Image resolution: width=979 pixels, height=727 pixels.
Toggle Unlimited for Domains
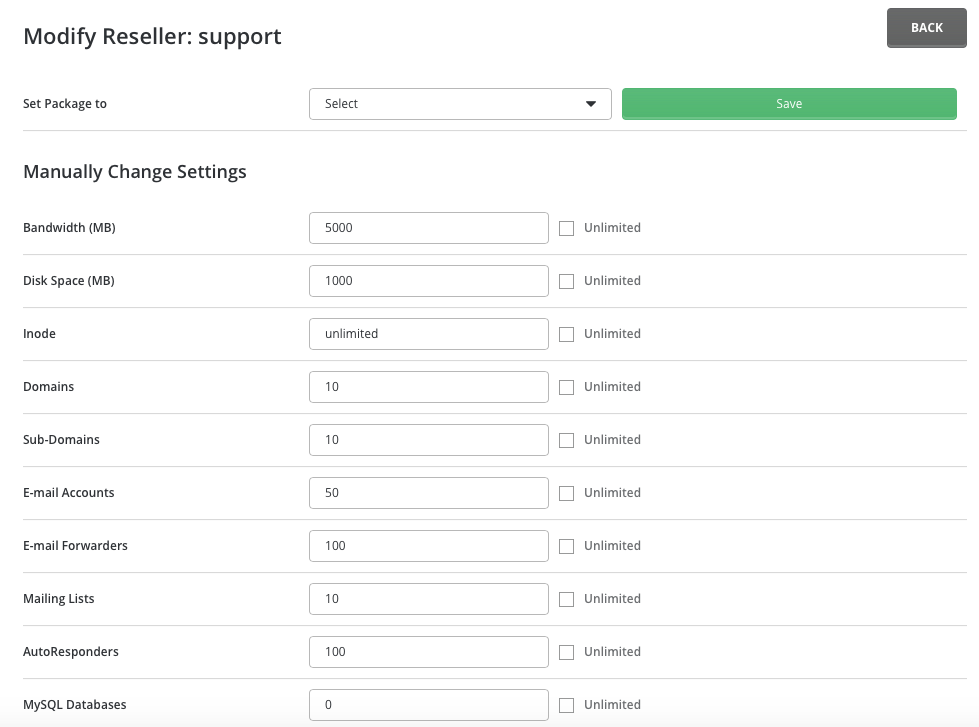coord(566,388)
